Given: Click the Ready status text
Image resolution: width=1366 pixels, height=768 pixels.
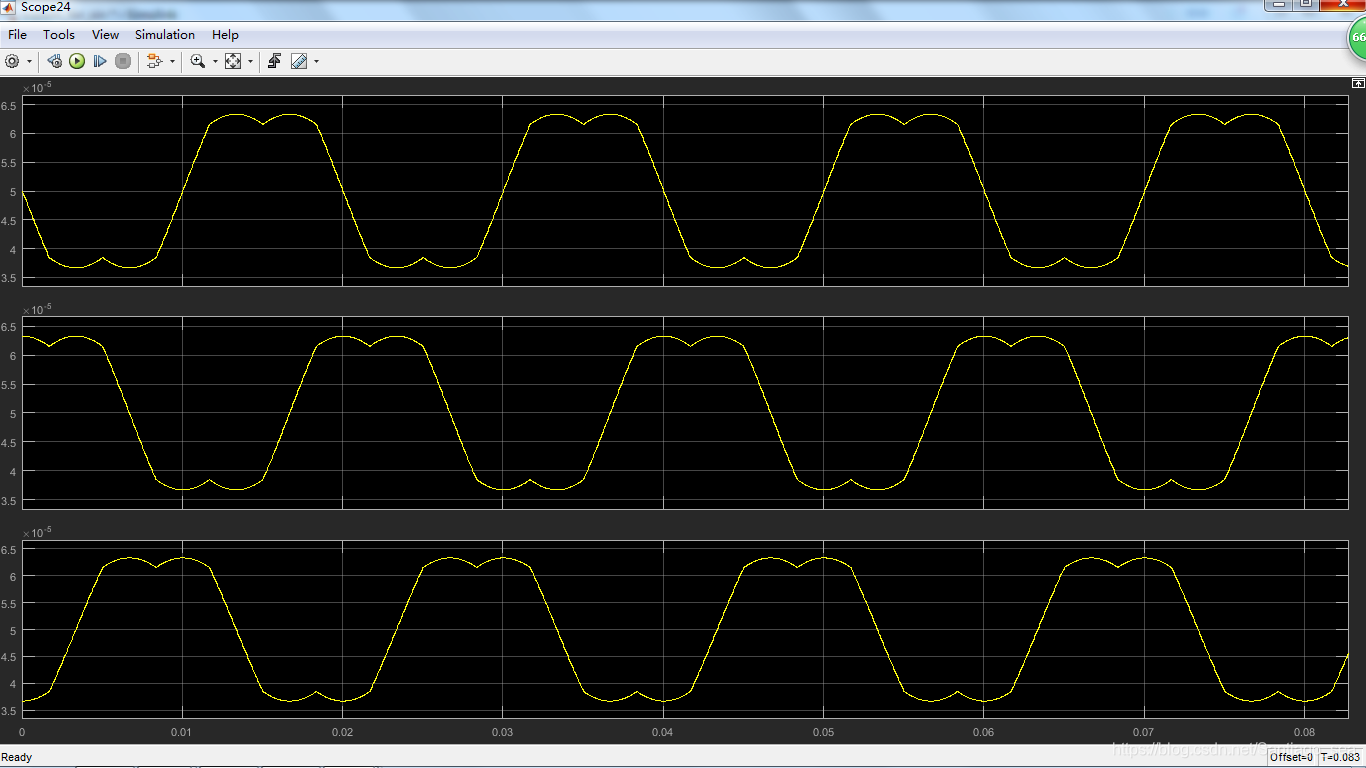Looking at the screenshot, I should pyautogui.click(x=17, y=757).
